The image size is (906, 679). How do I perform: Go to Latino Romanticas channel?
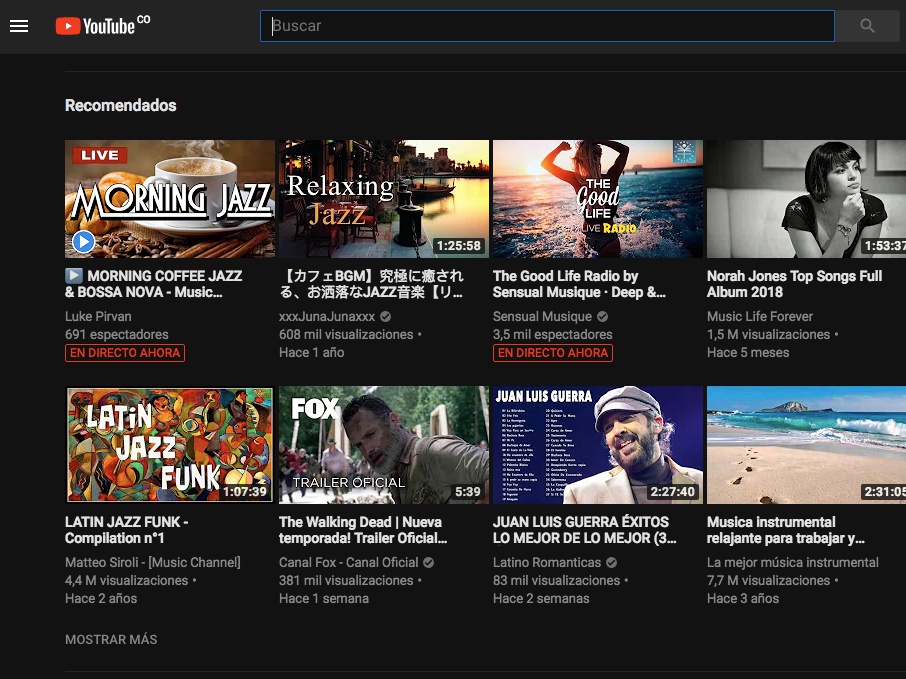547,562
